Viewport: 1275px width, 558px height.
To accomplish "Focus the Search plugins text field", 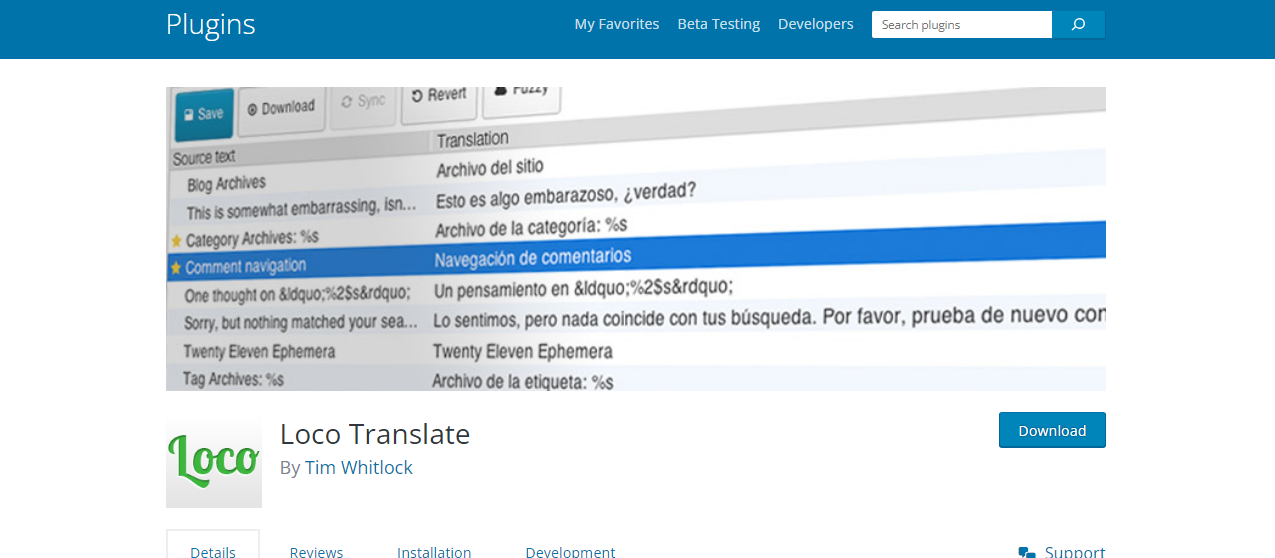I will point(961,25).
